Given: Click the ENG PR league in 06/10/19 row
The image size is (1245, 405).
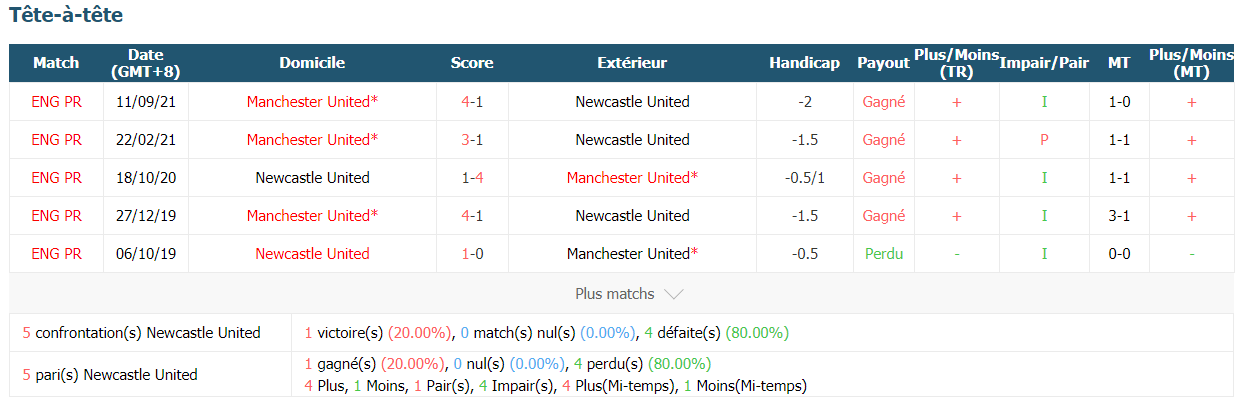Looking at the screenshot, I should [56, 254].
